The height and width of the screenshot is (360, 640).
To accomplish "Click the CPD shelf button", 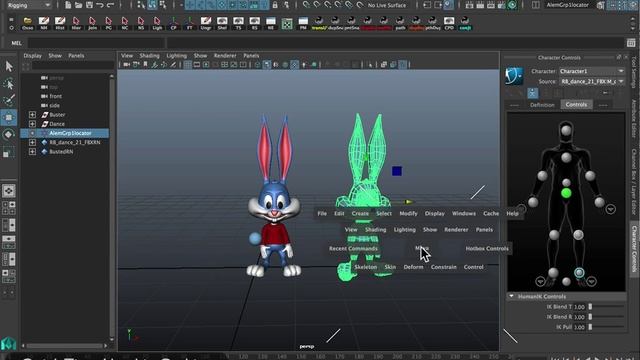I will (x=449, y=23).
